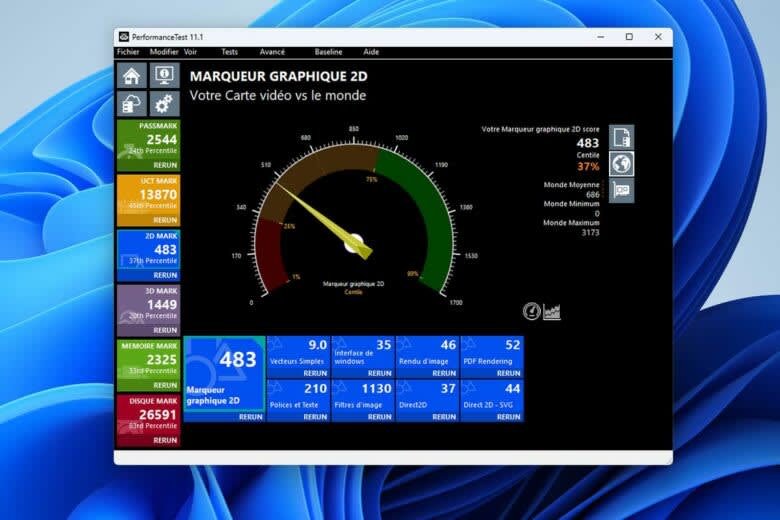
Task: Open settings with the gears icon
Action: point(164,103)
